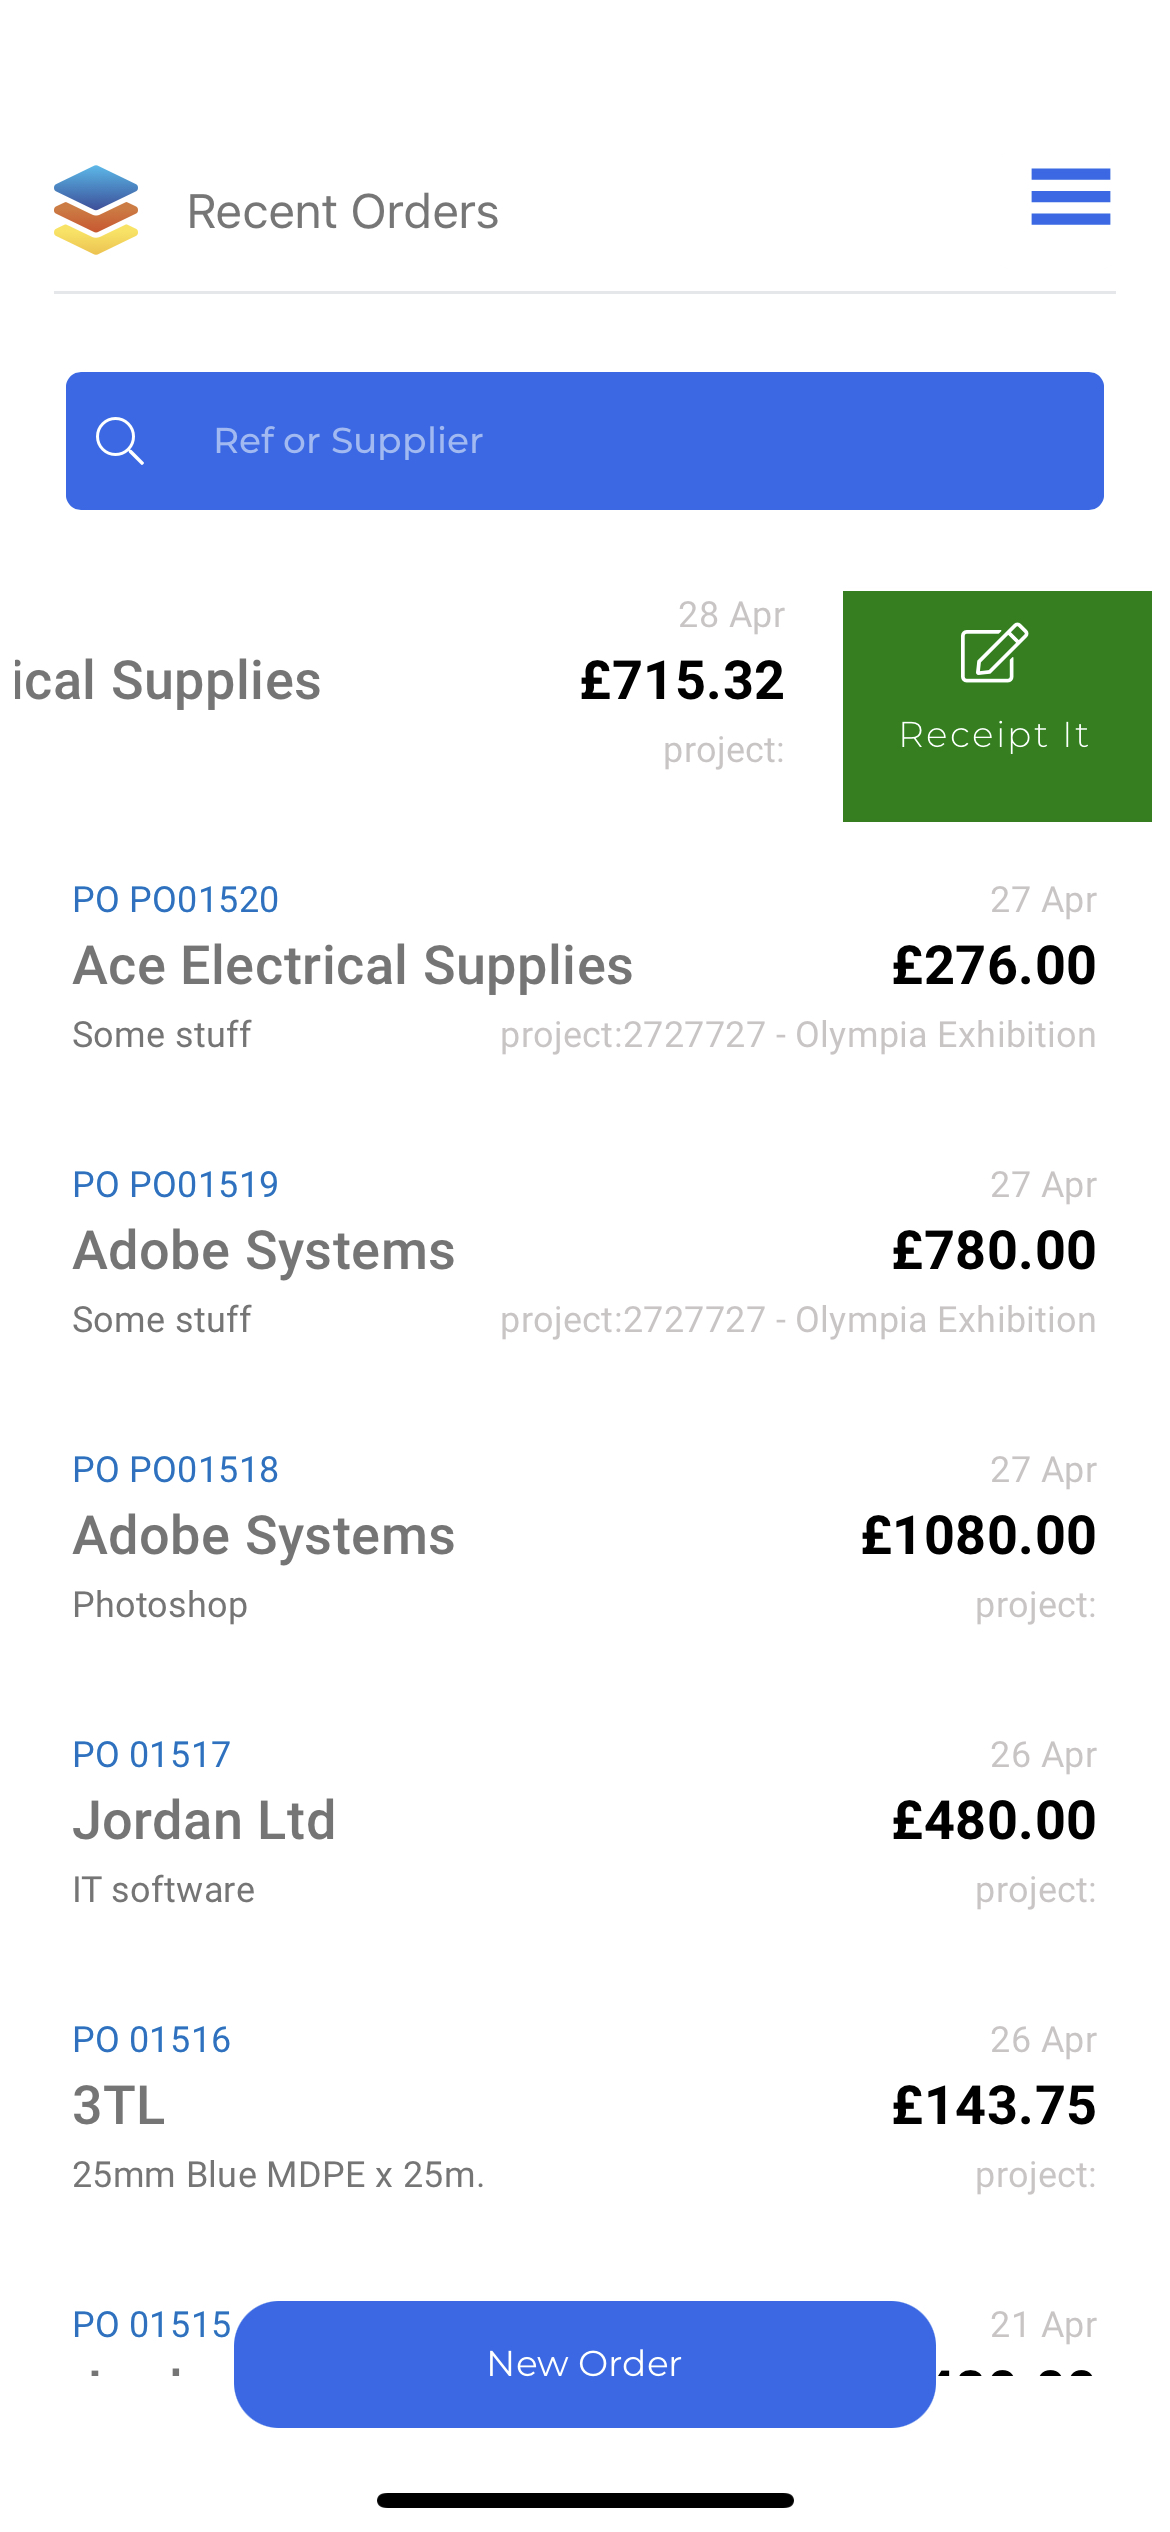Image resolution: width=1170 pixels, height=2532 pixels.
Task: Select the 3TL order row
Action: [x=585, y=2107]
